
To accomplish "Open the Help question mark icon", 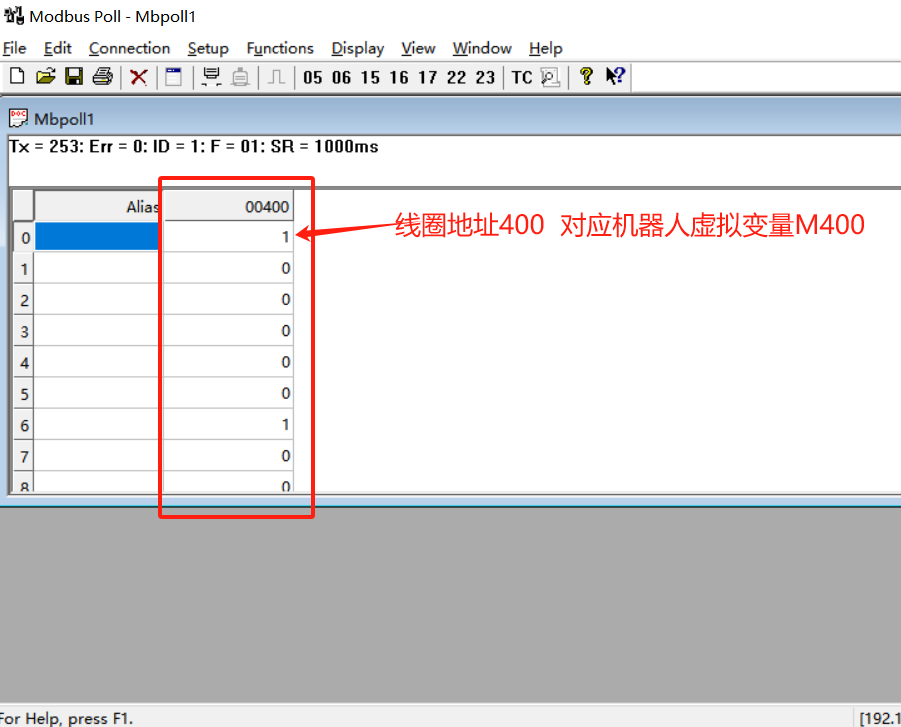I will (586, 77).
